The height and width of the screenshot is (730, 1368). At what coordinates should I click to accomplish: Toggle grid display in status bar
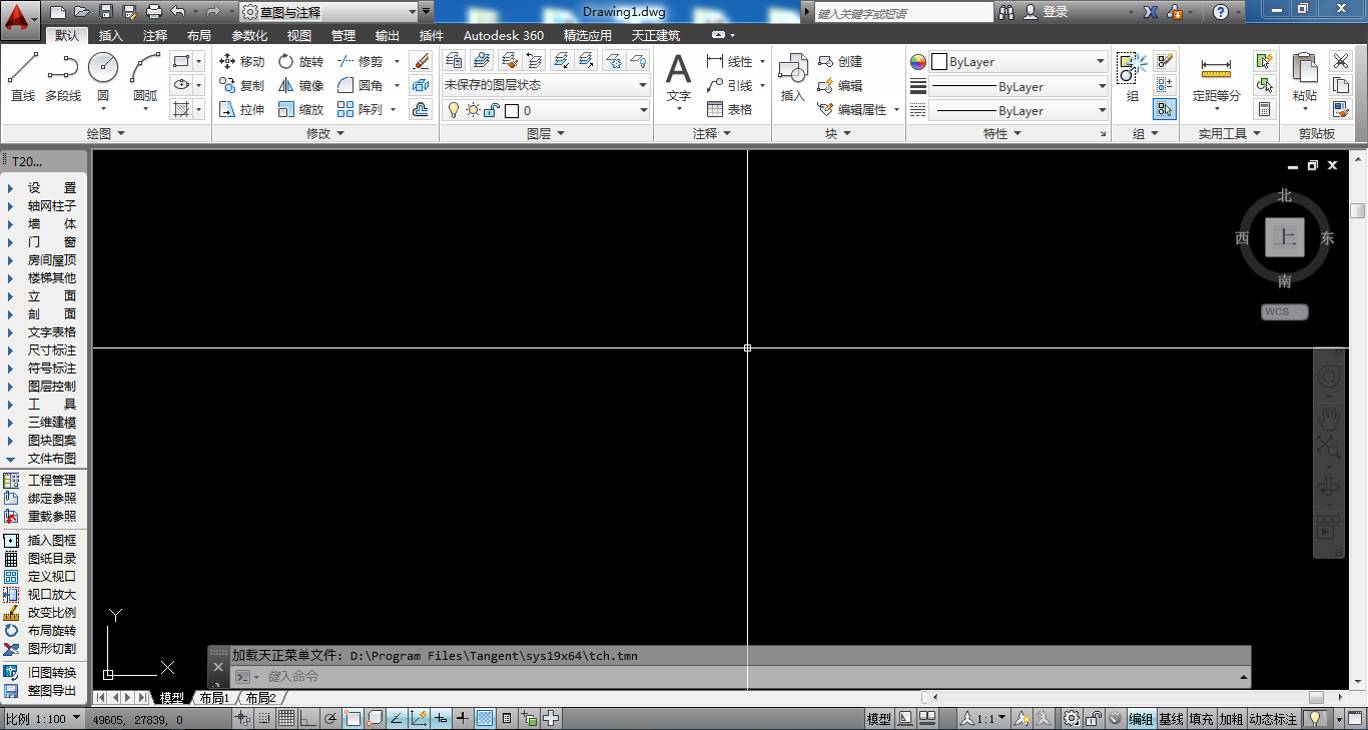(x=286, y=718)
